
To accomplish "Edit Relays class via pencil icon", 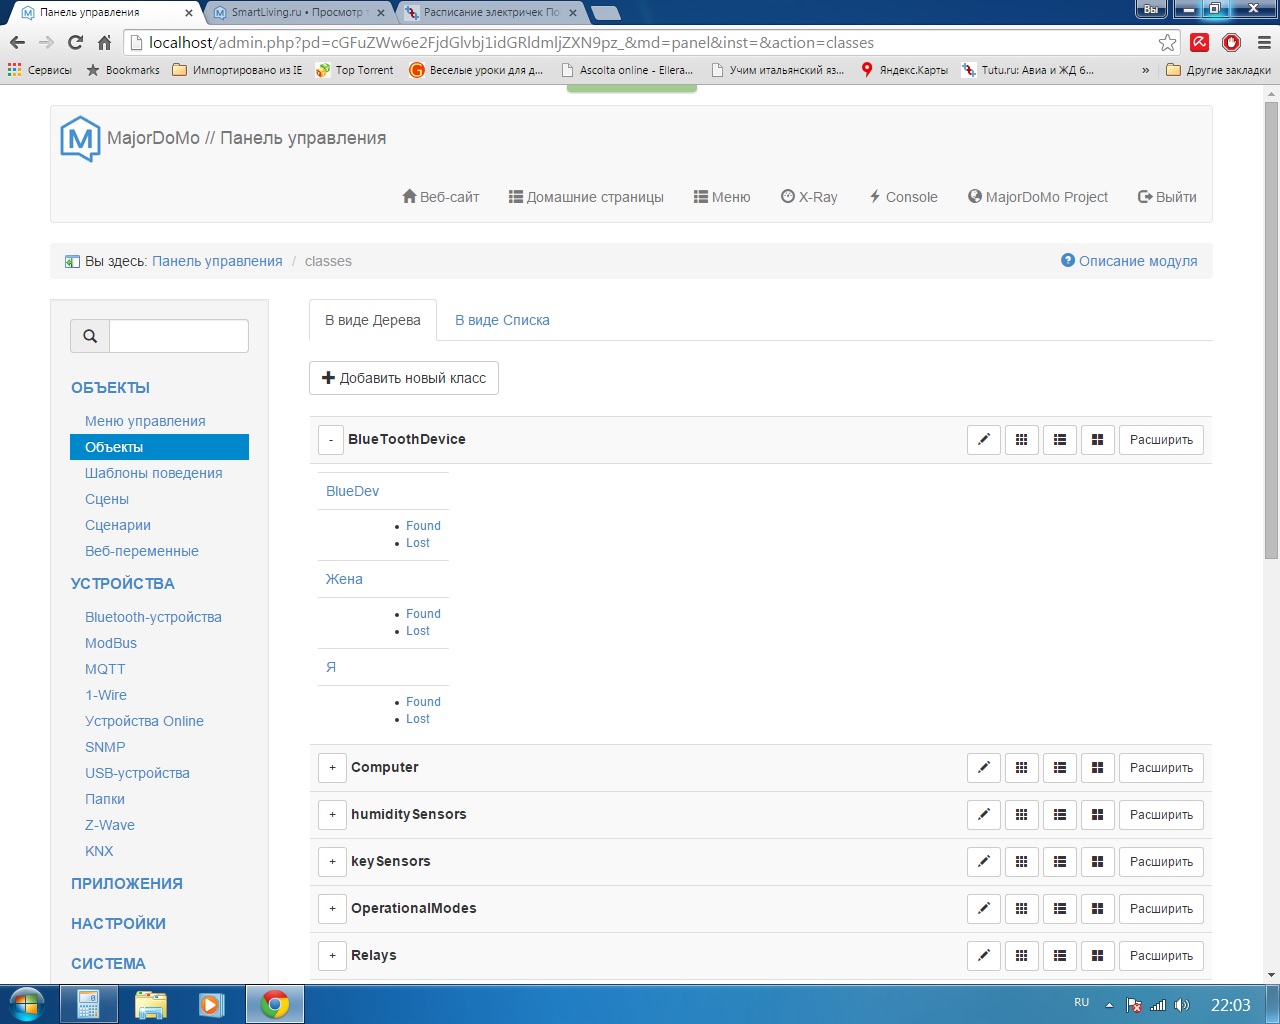I will pyautogui.click(x=984, y=956).
